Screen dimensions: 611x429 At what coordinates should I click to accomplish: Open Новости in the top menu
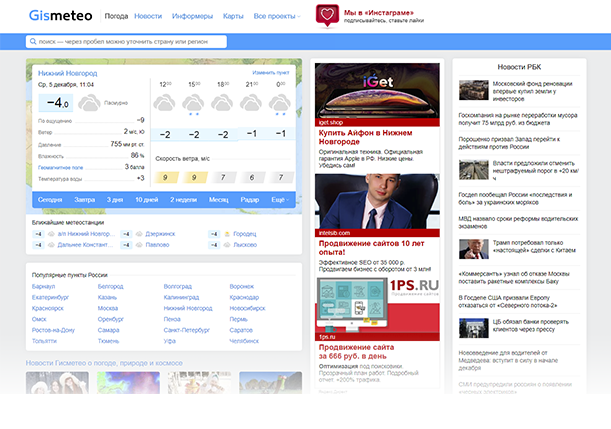pyautogui.click(x=148, y=16)
